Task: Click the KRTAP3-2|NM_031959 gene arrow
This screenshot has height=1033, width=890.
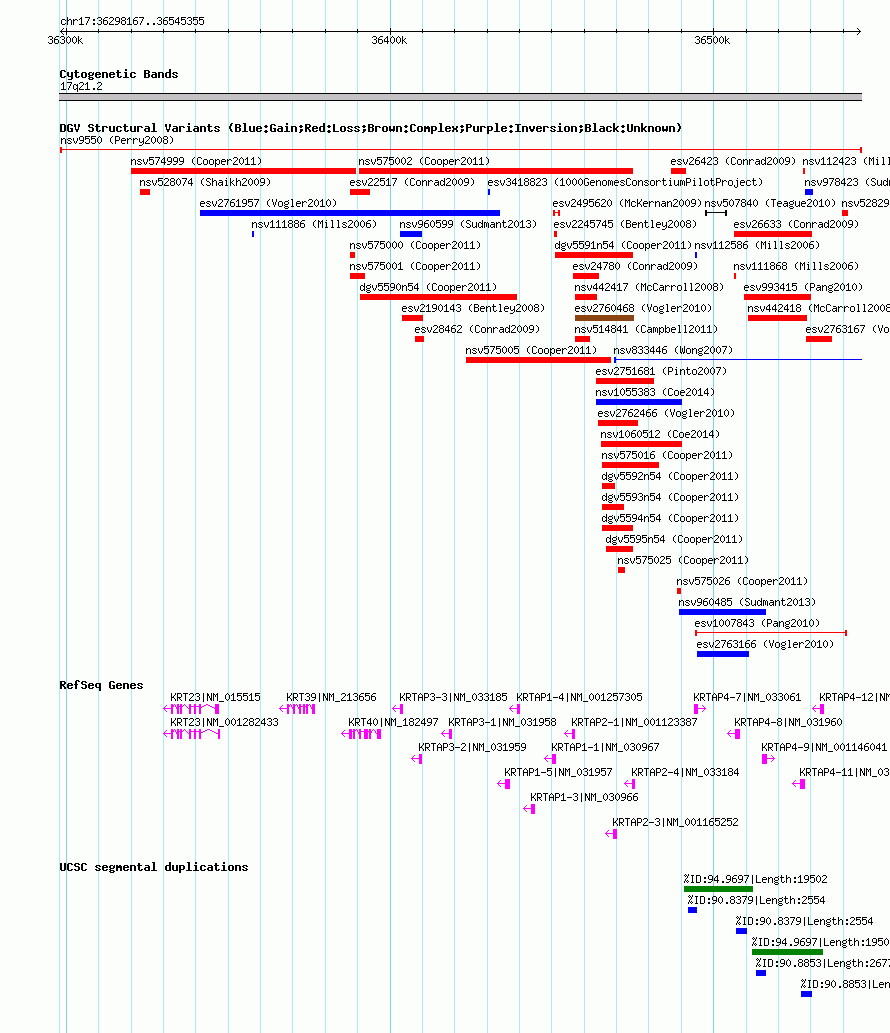Action: click(416, 760)
